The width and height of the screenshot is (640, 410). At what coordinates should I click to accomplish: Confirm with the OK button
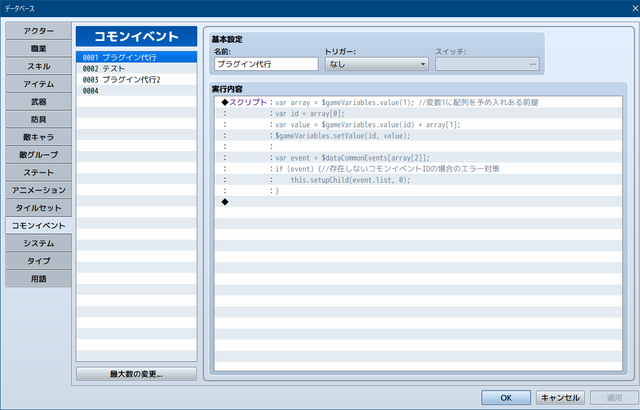506,397
